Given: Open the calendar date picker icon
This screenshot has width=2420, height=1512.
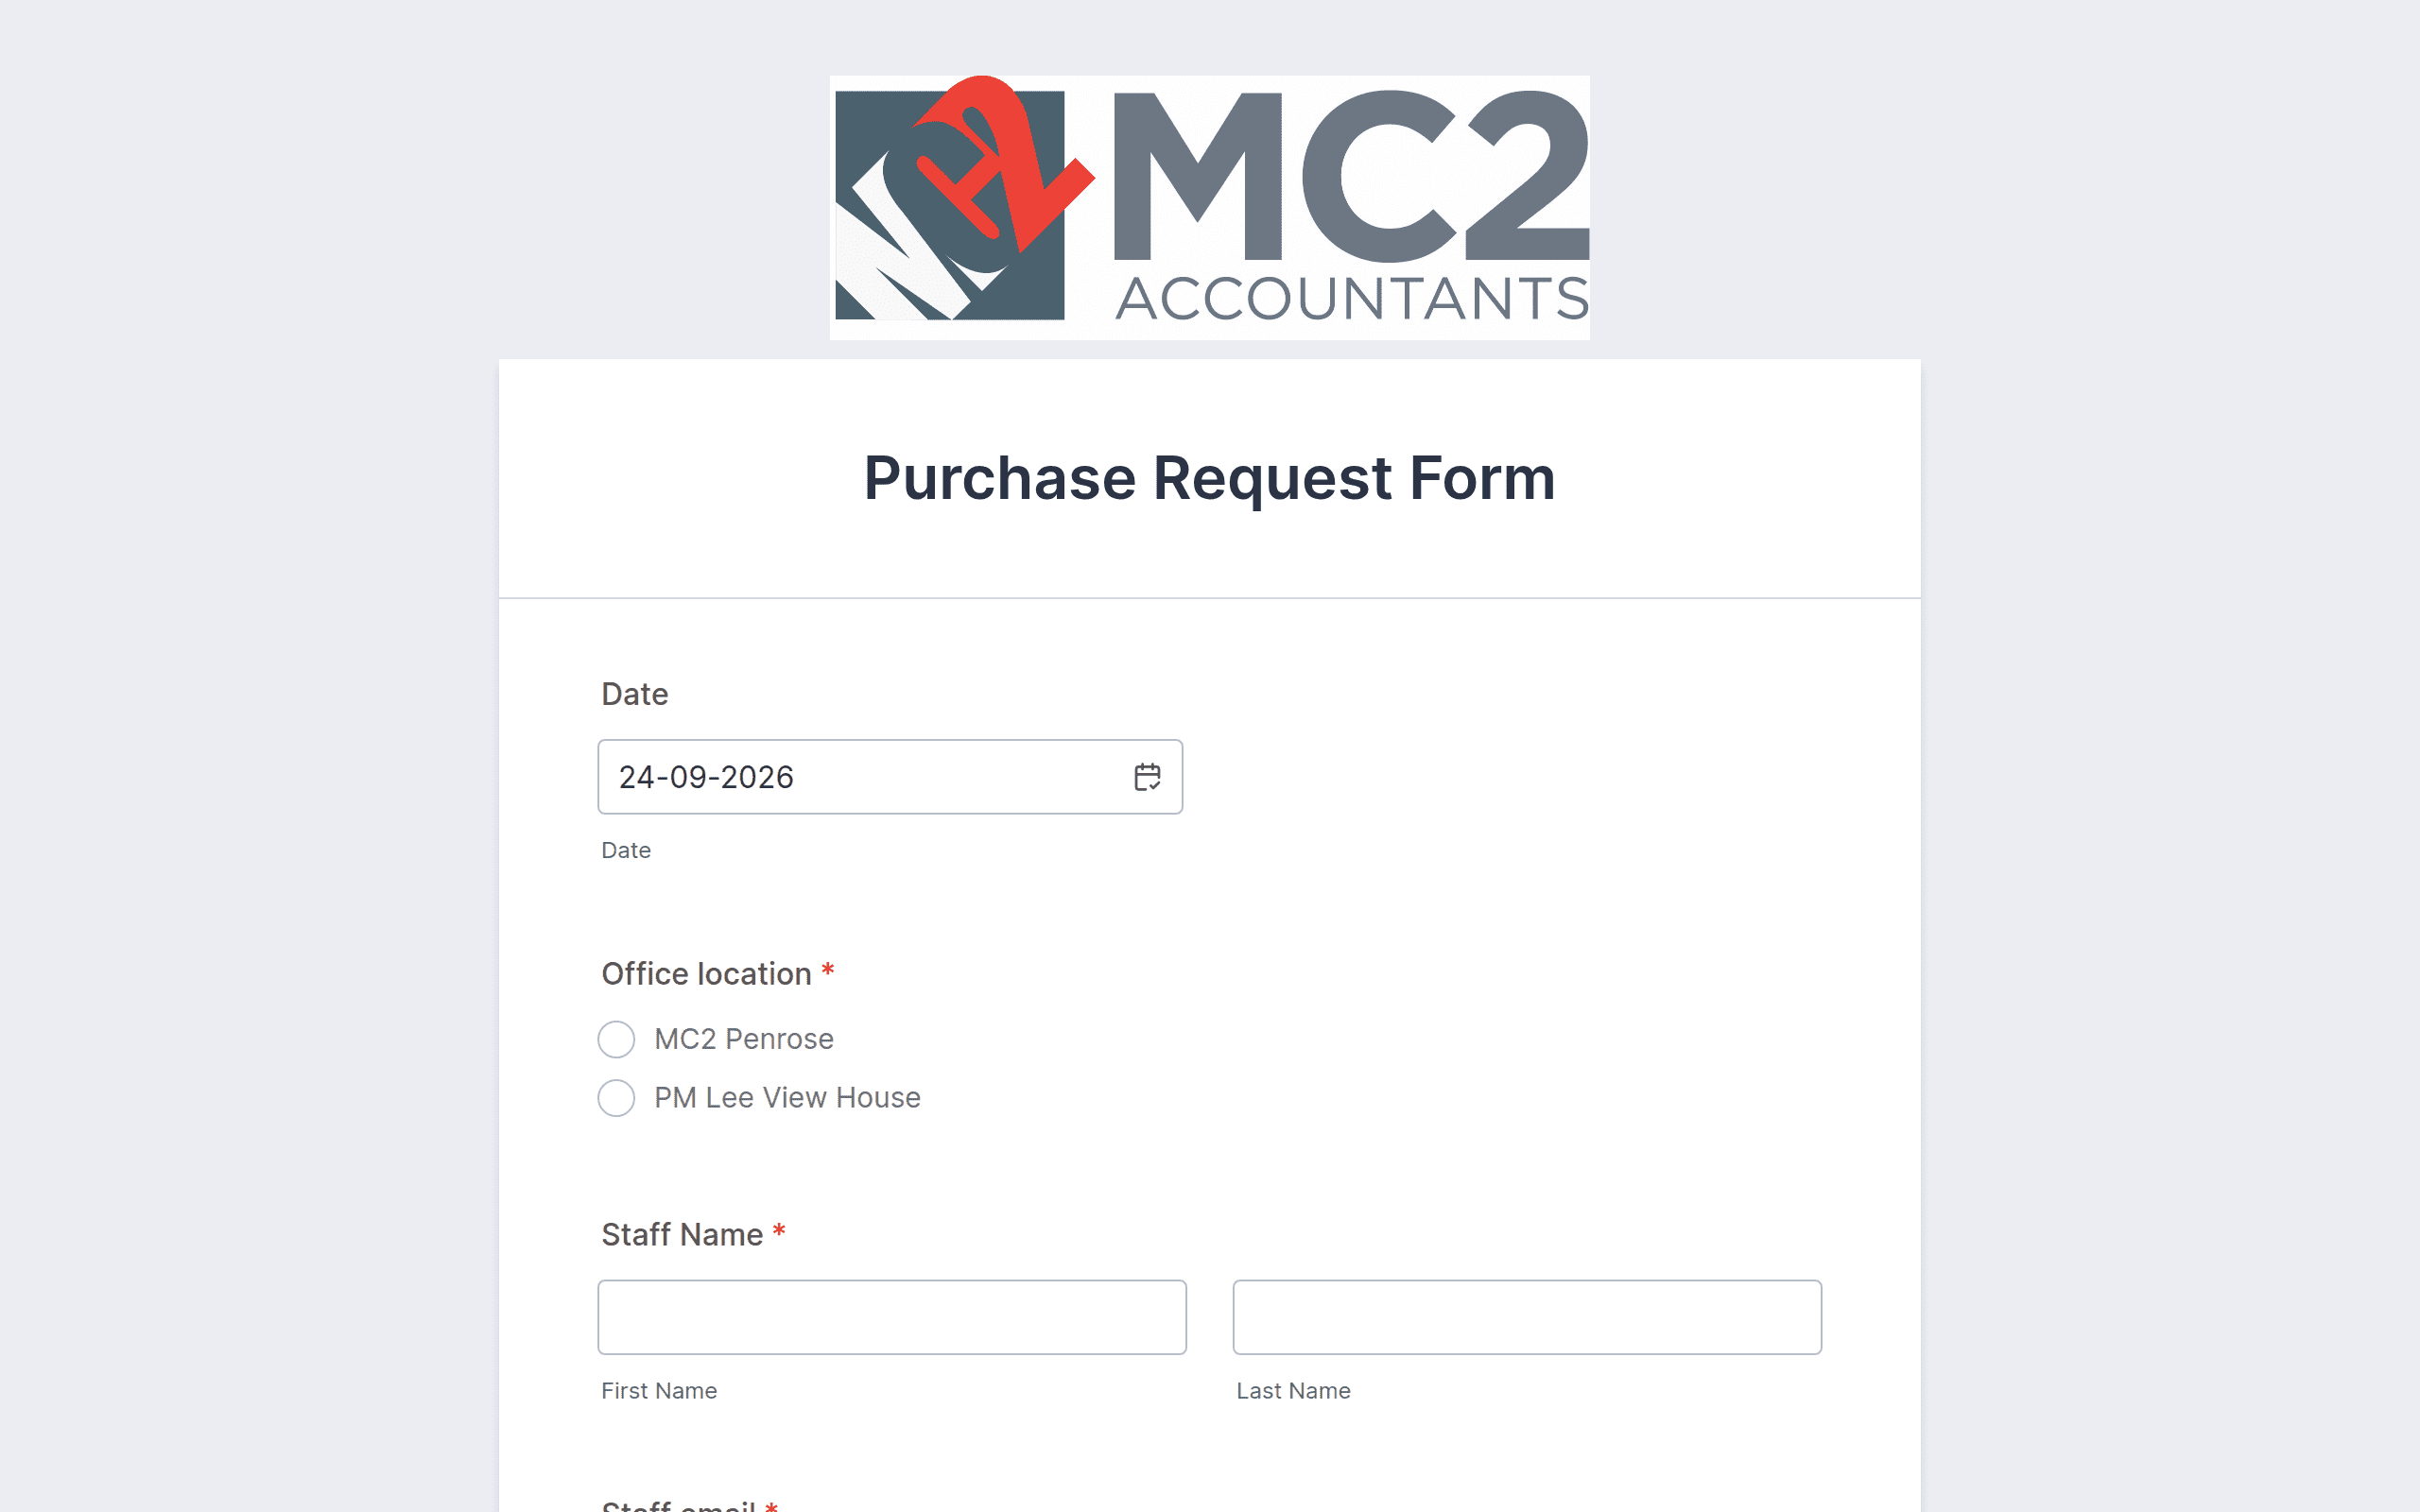Looking at the screenshot, I should [1147, 777].
